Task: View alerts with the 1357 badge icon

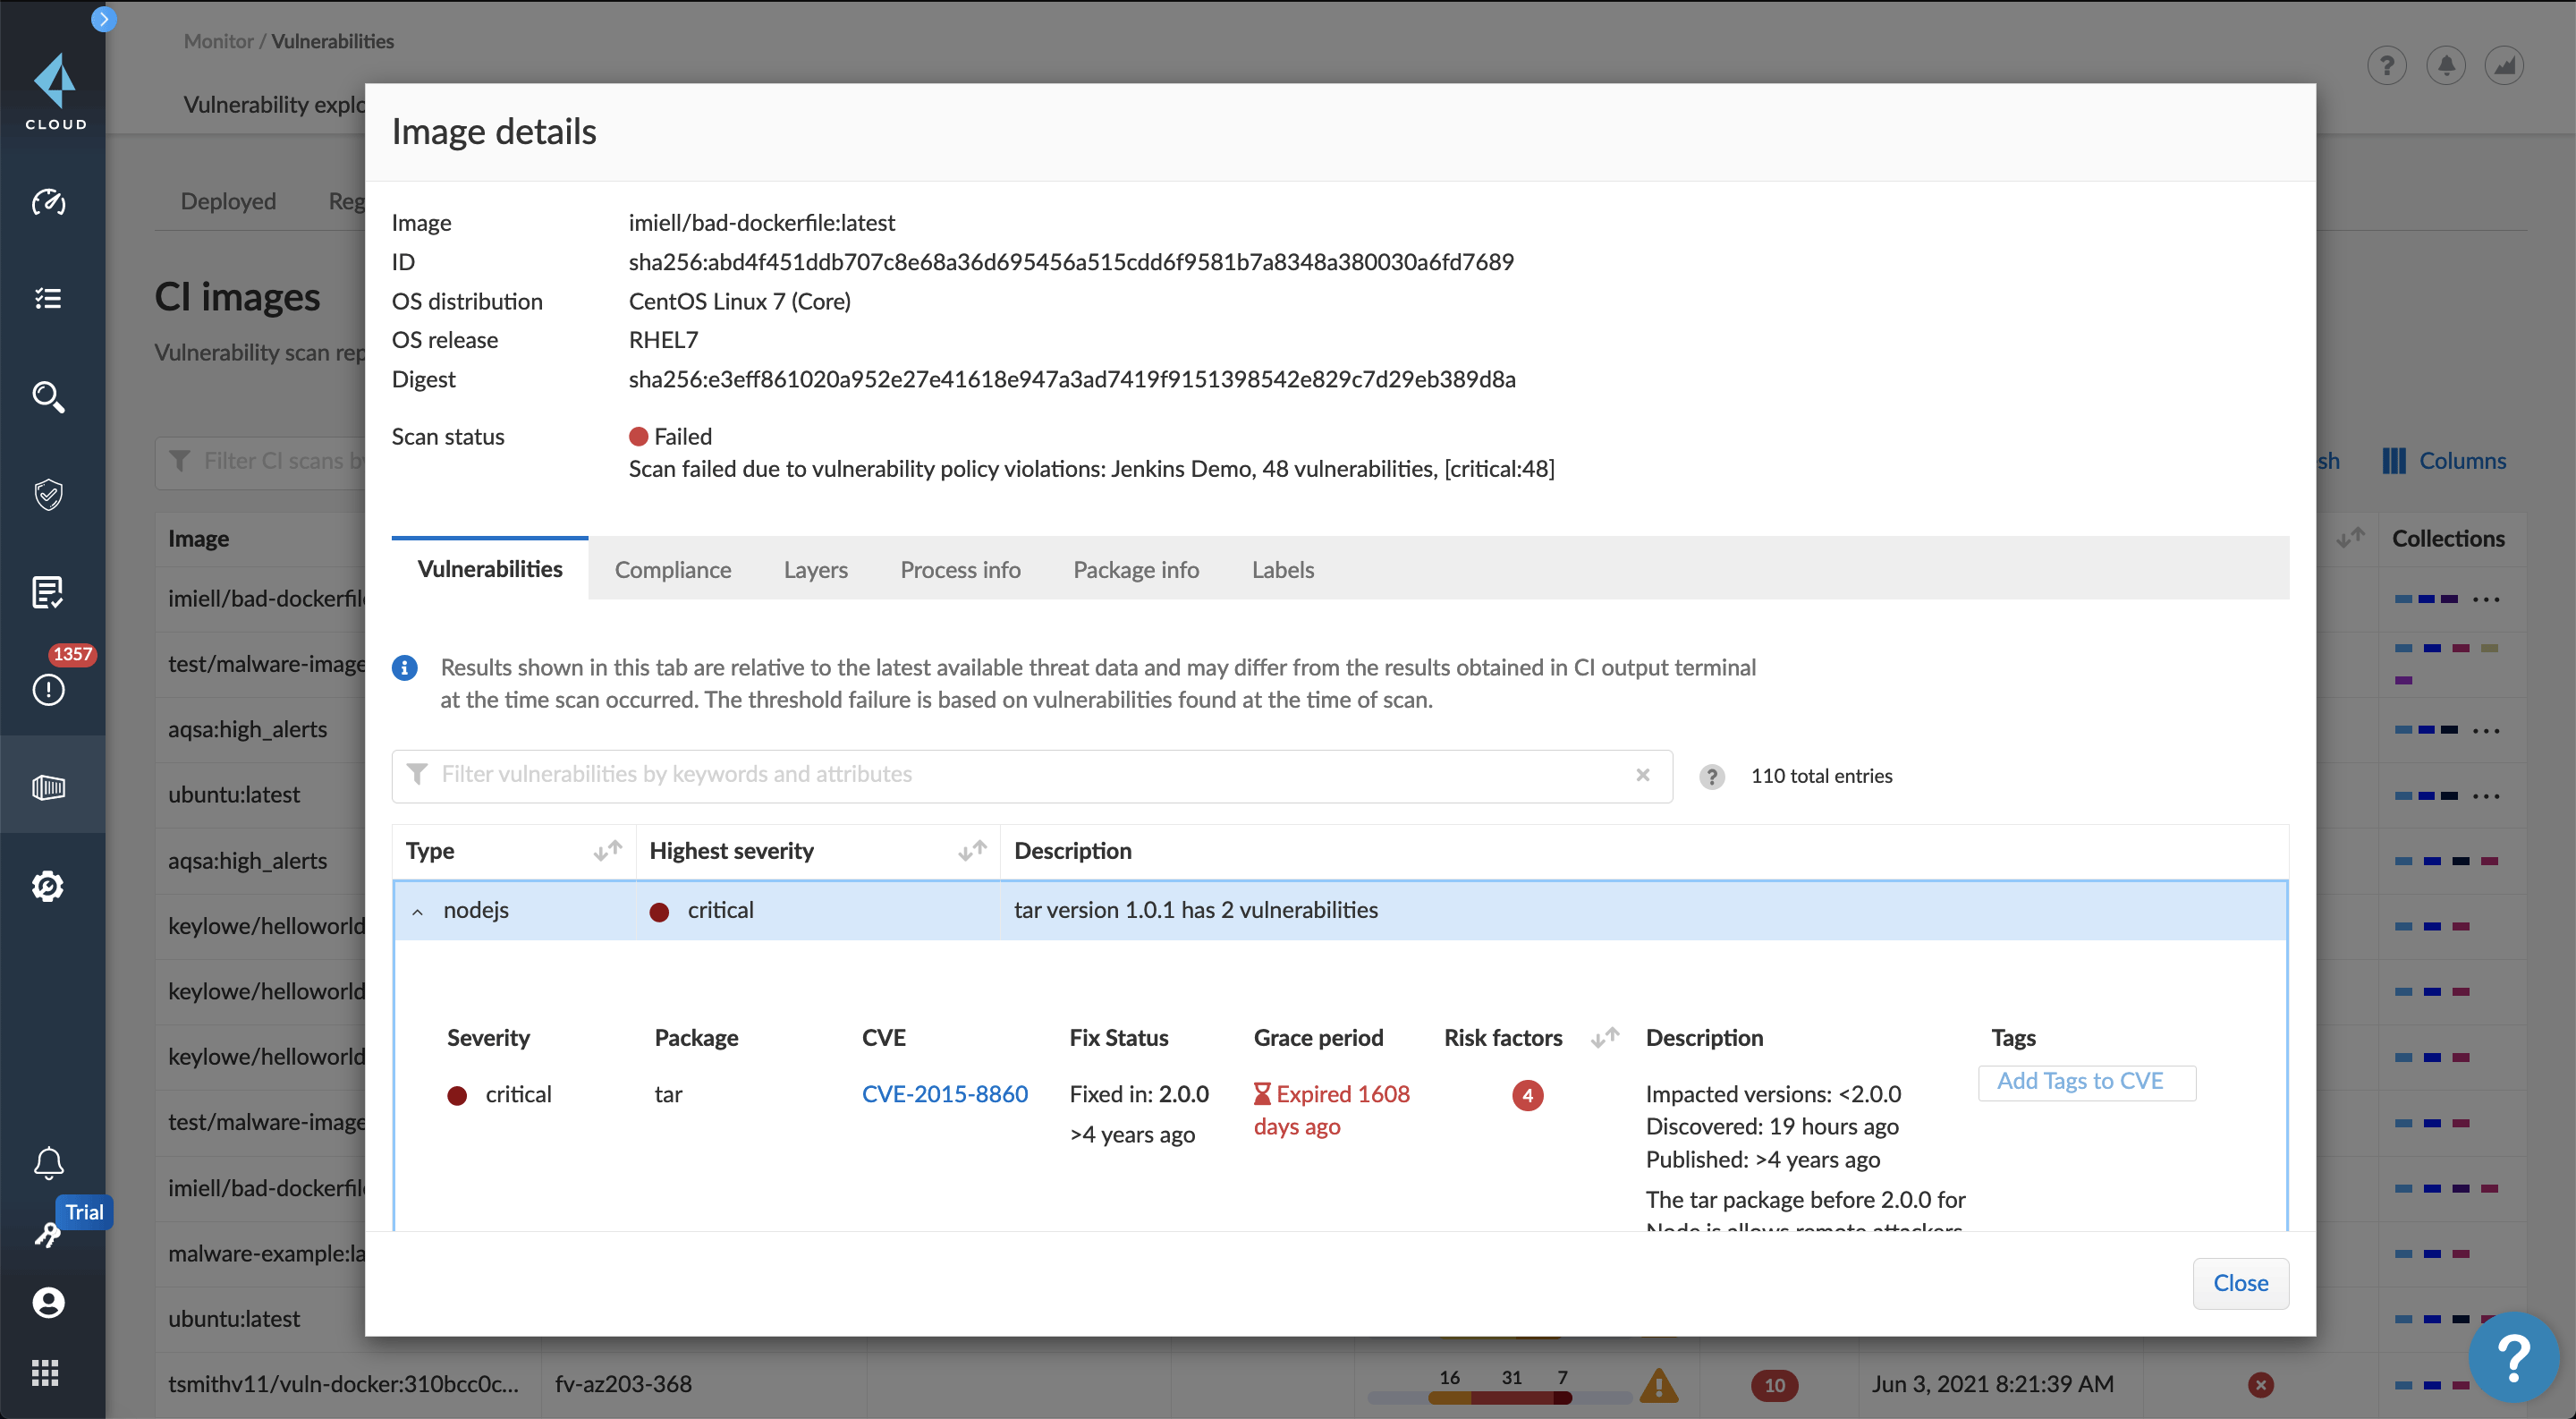Action: (47, 689)
